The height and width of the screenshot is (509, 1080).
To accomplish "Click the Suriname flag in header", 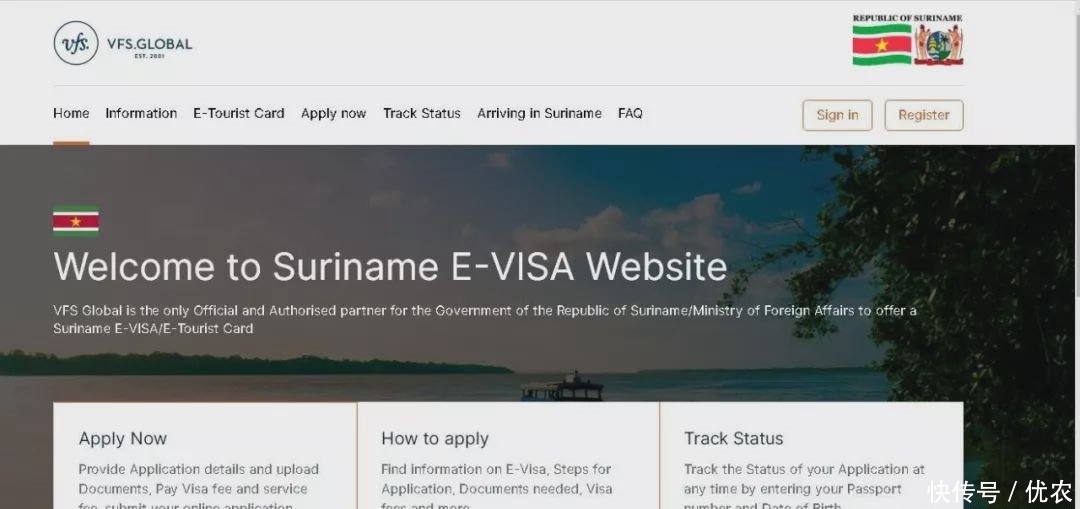I will click(882, 45).
